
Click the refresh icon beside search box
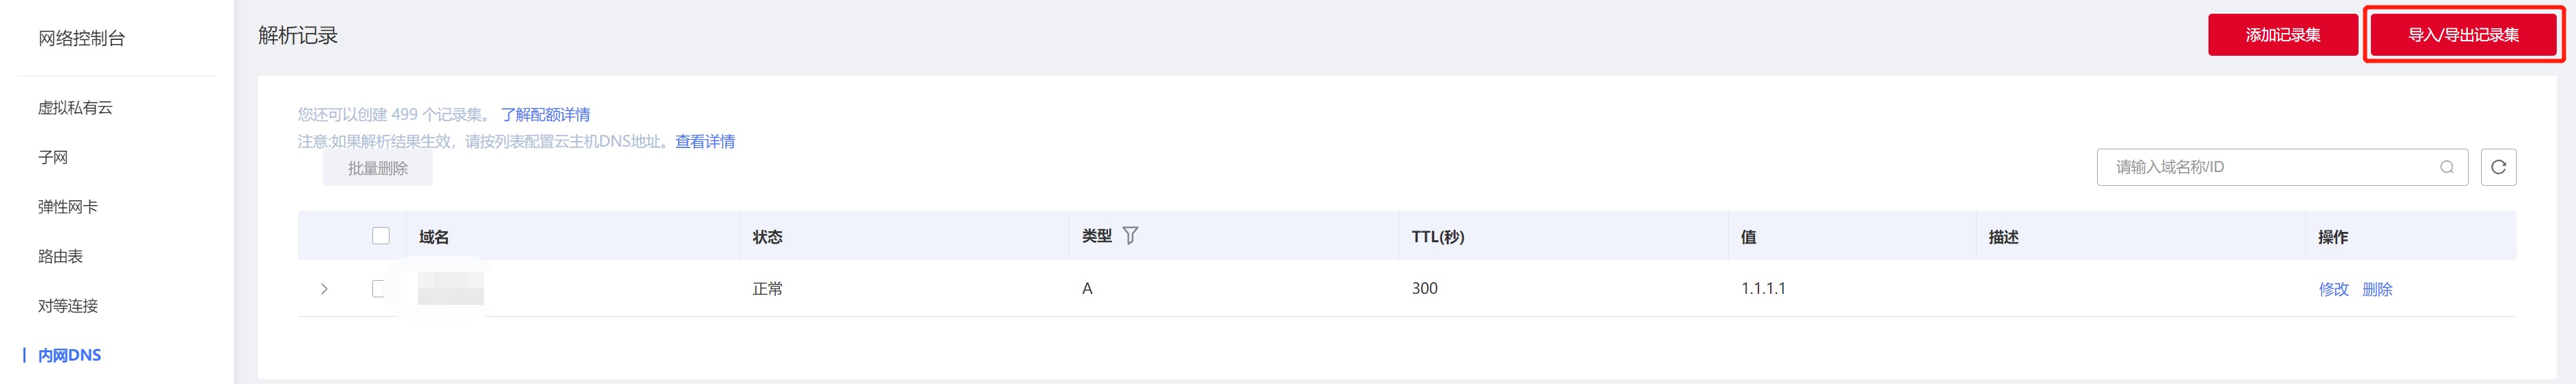[x=2498, y=167]
